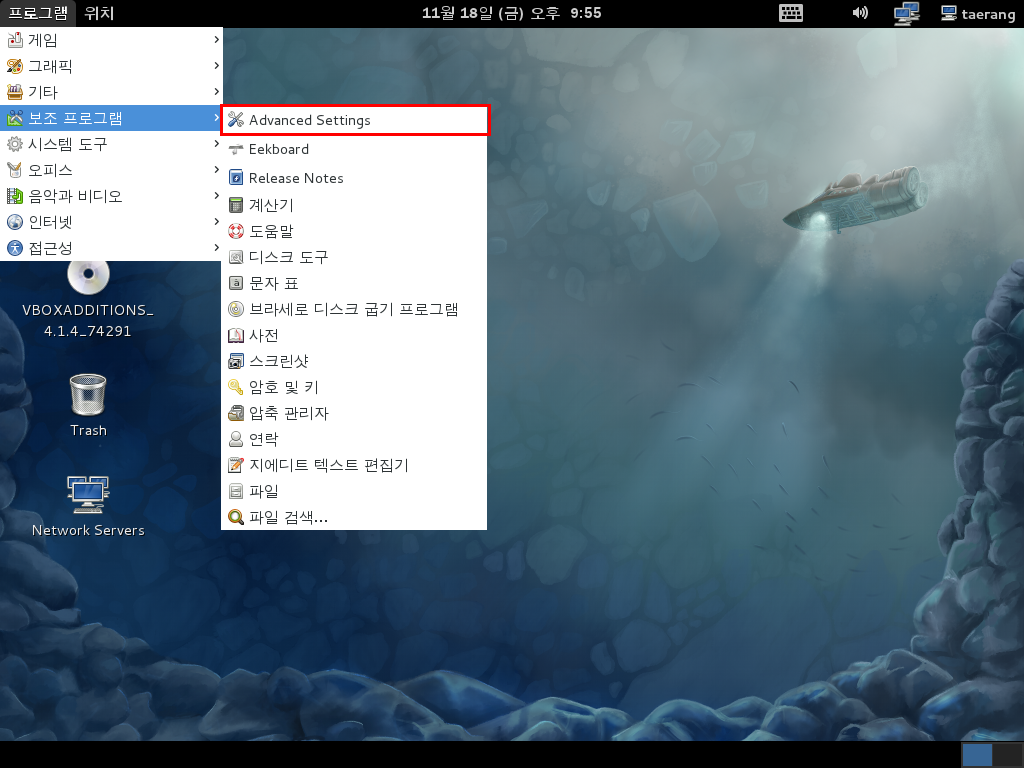
Task: Click the 오피스 office category icon
Action: (14, 170)
